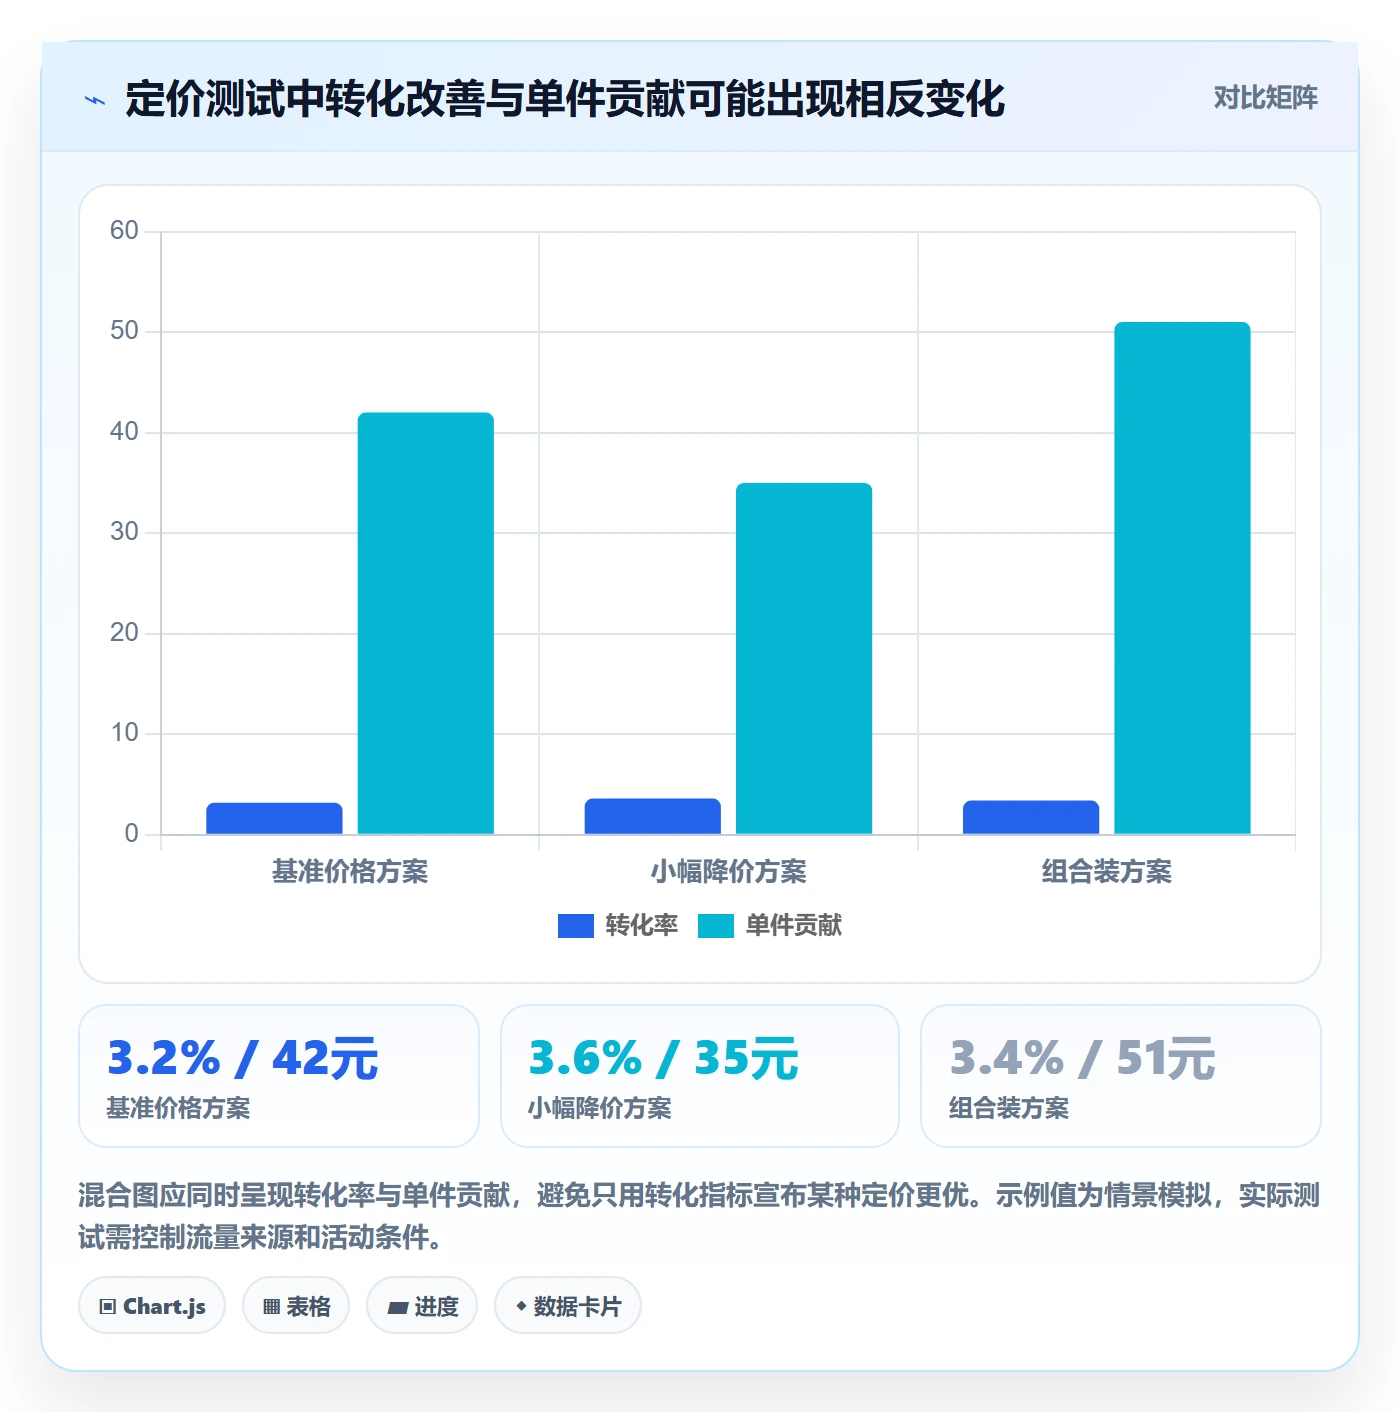
Task: Click the 转化率 bar for 基准价格方案
Action: 274,818
